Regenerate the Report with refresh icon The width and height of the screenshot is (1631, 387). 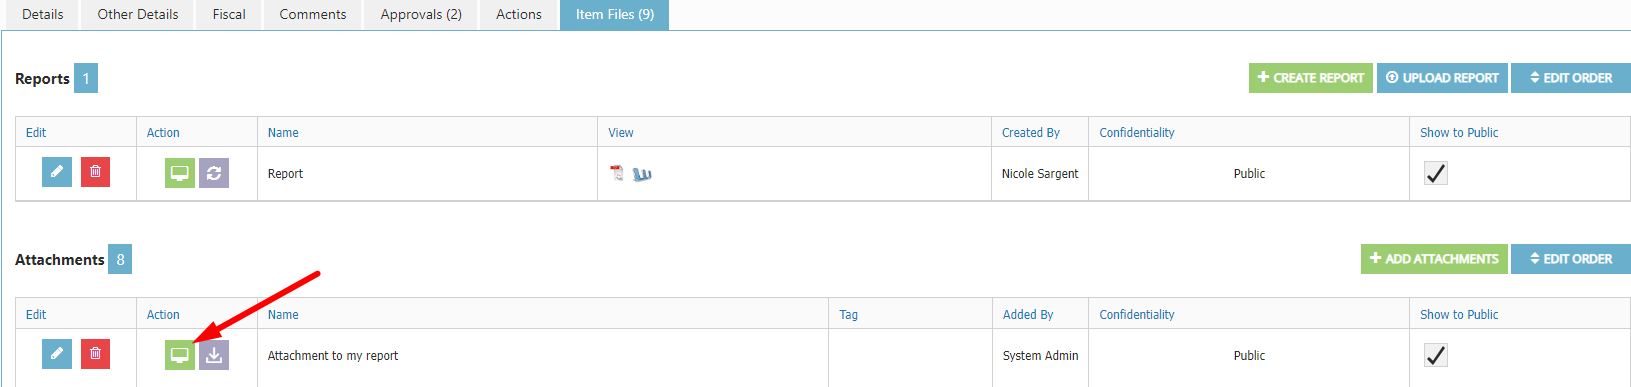pyautogui.click(x=214, y=173)
